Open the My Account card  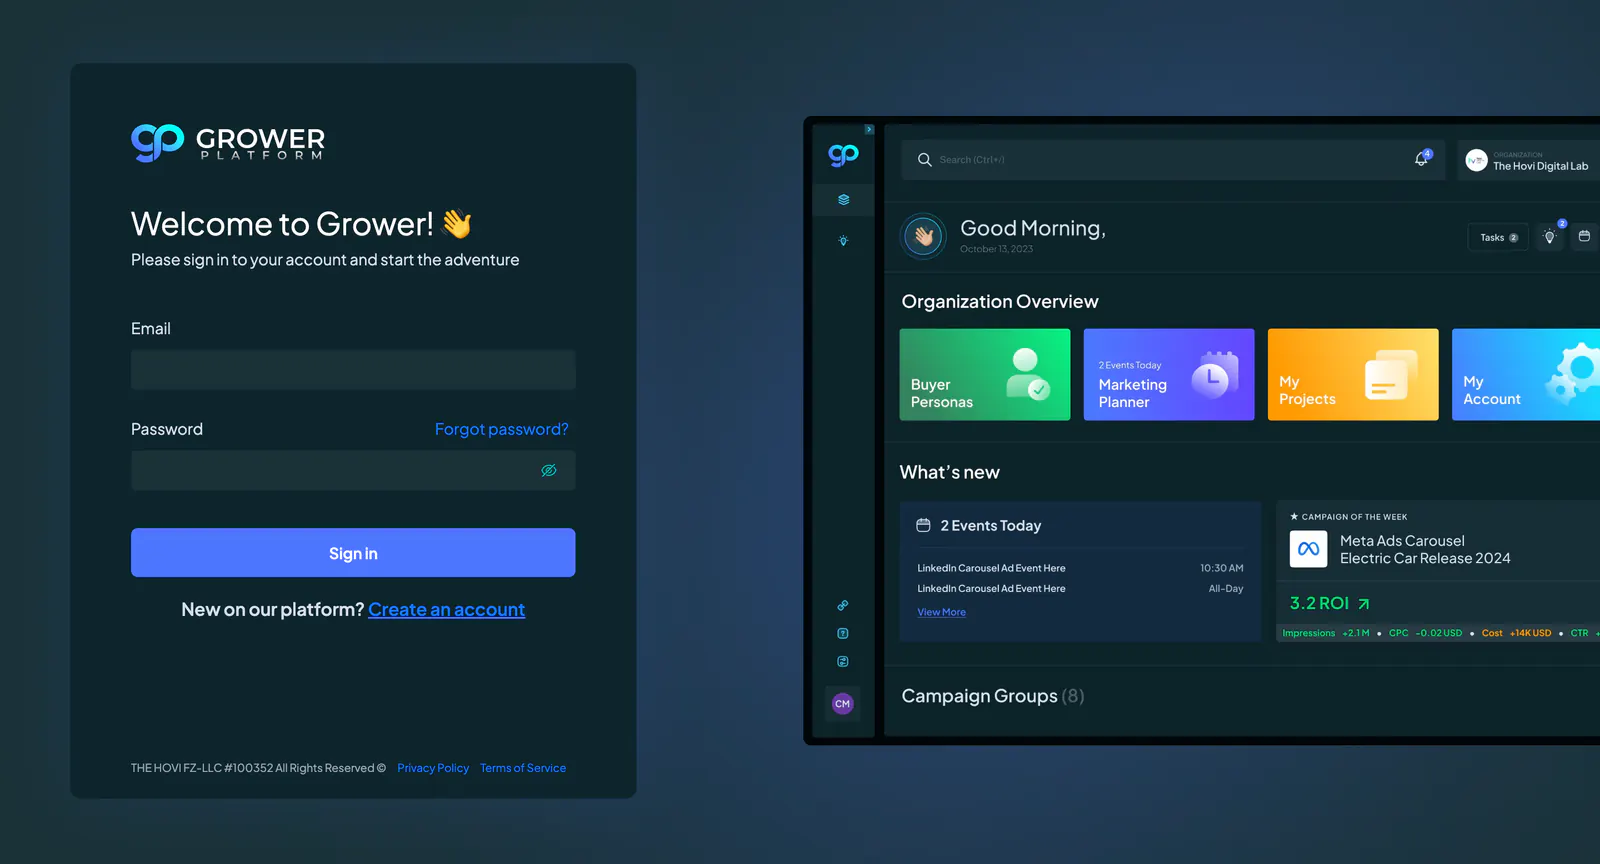coord(1526,375)
